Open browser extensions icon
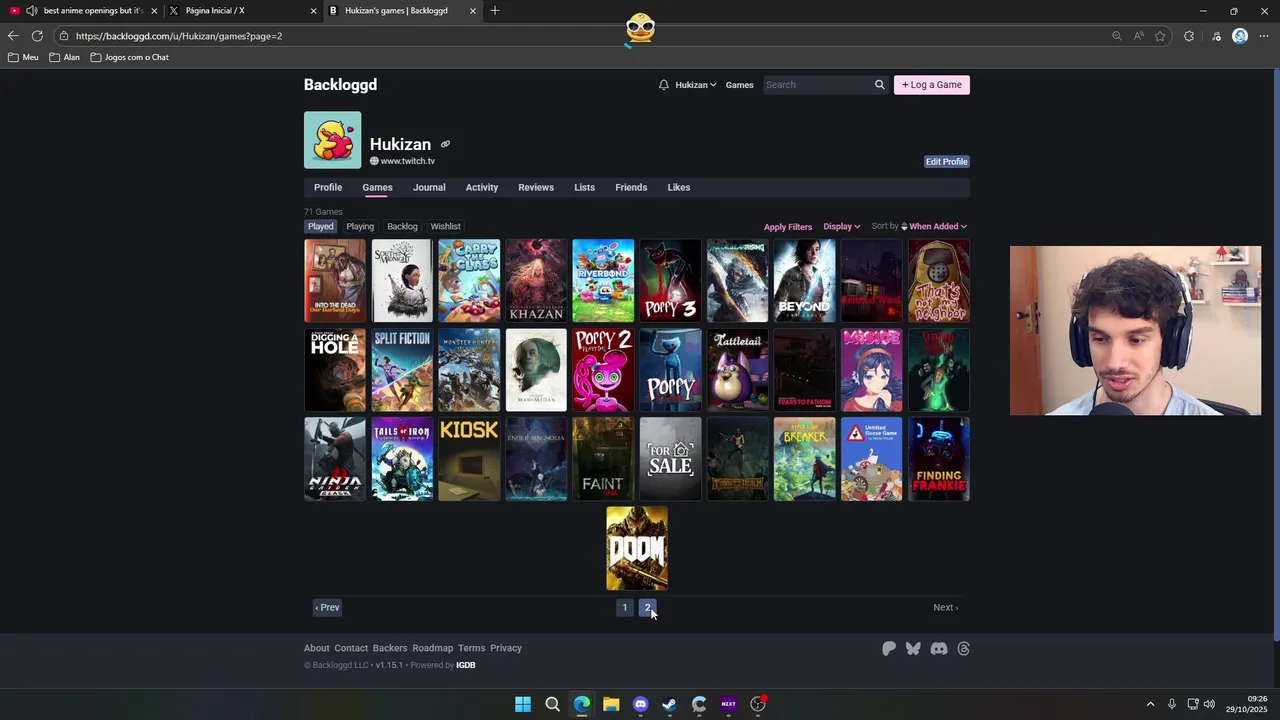Image resolution: width=1280 pixels, height=720 pixels. (x=1189, y=36)
